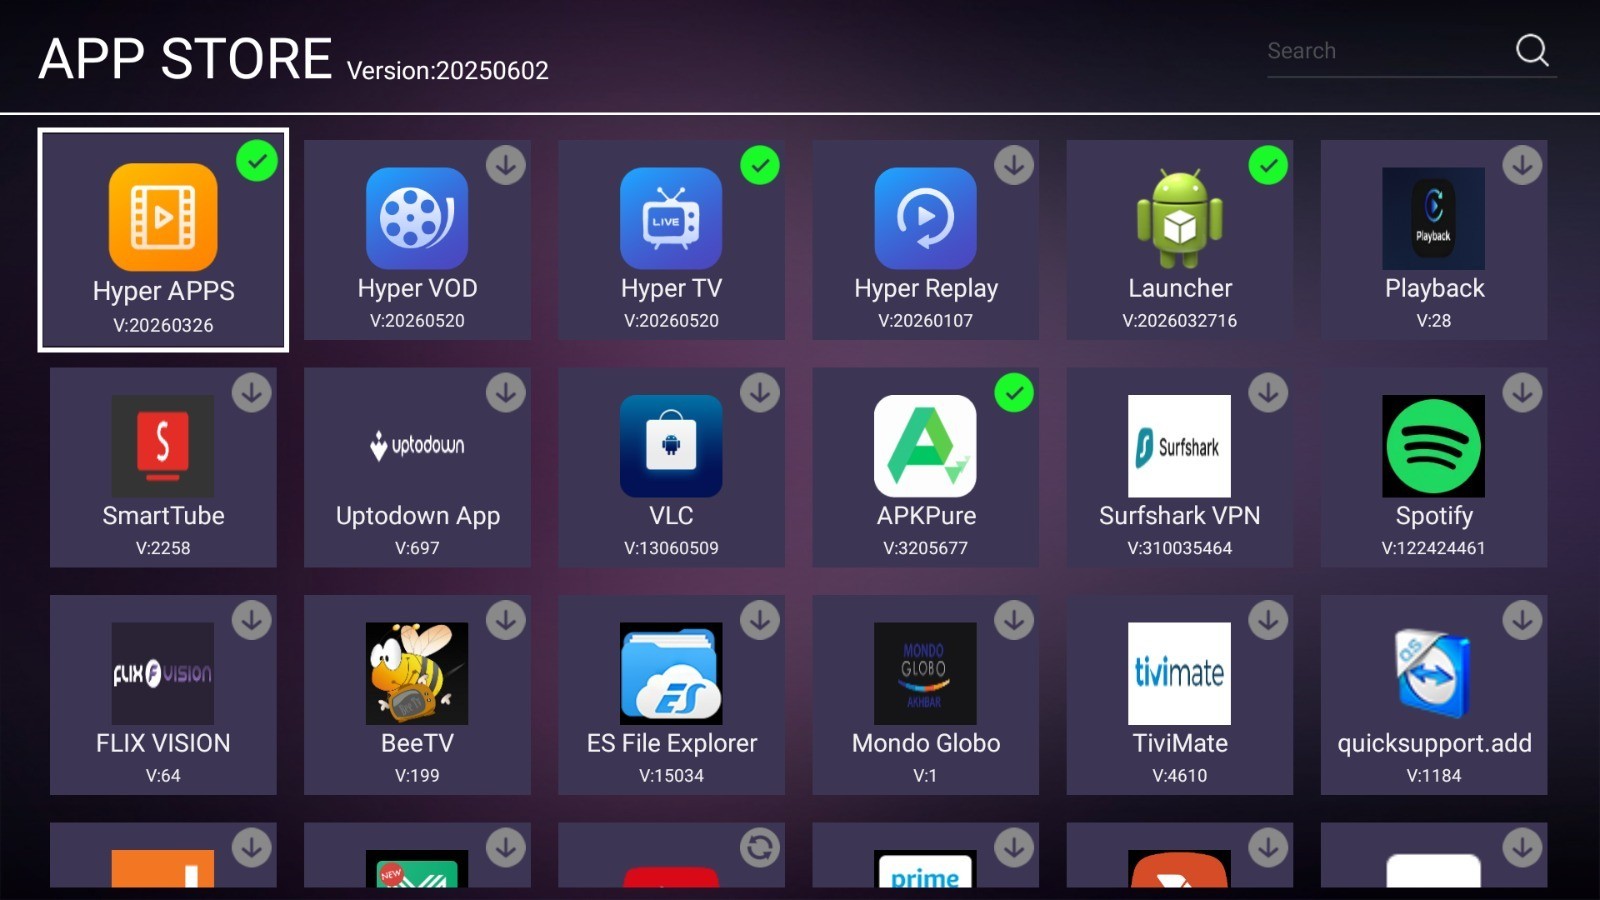Click the Mondo Globo name label

point(925,743)
